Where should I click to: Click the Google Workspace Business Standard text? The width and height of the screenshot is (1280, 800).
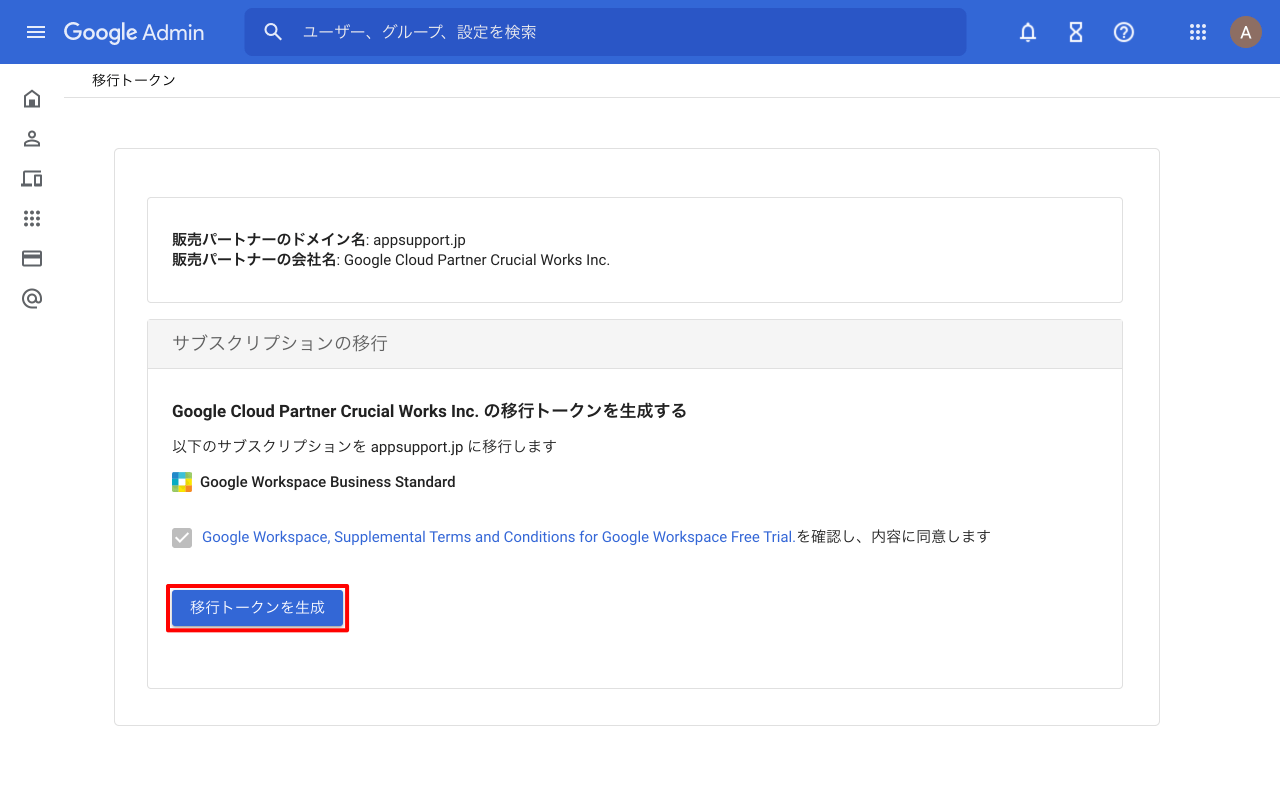pos(328,482)
